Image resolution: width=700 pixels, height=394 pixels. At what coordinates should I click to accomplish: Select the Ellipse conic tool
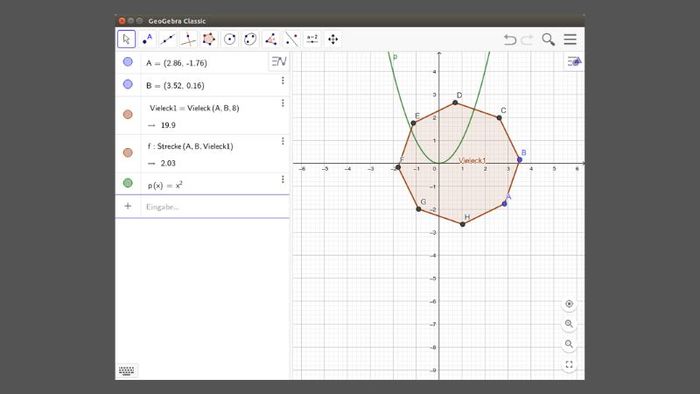point(250,39)
